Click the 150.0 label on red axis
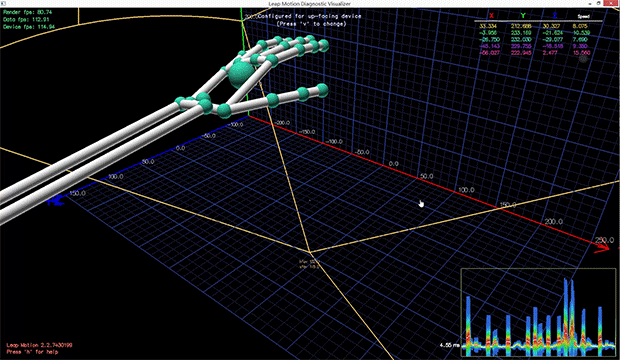 coord(508,205)
